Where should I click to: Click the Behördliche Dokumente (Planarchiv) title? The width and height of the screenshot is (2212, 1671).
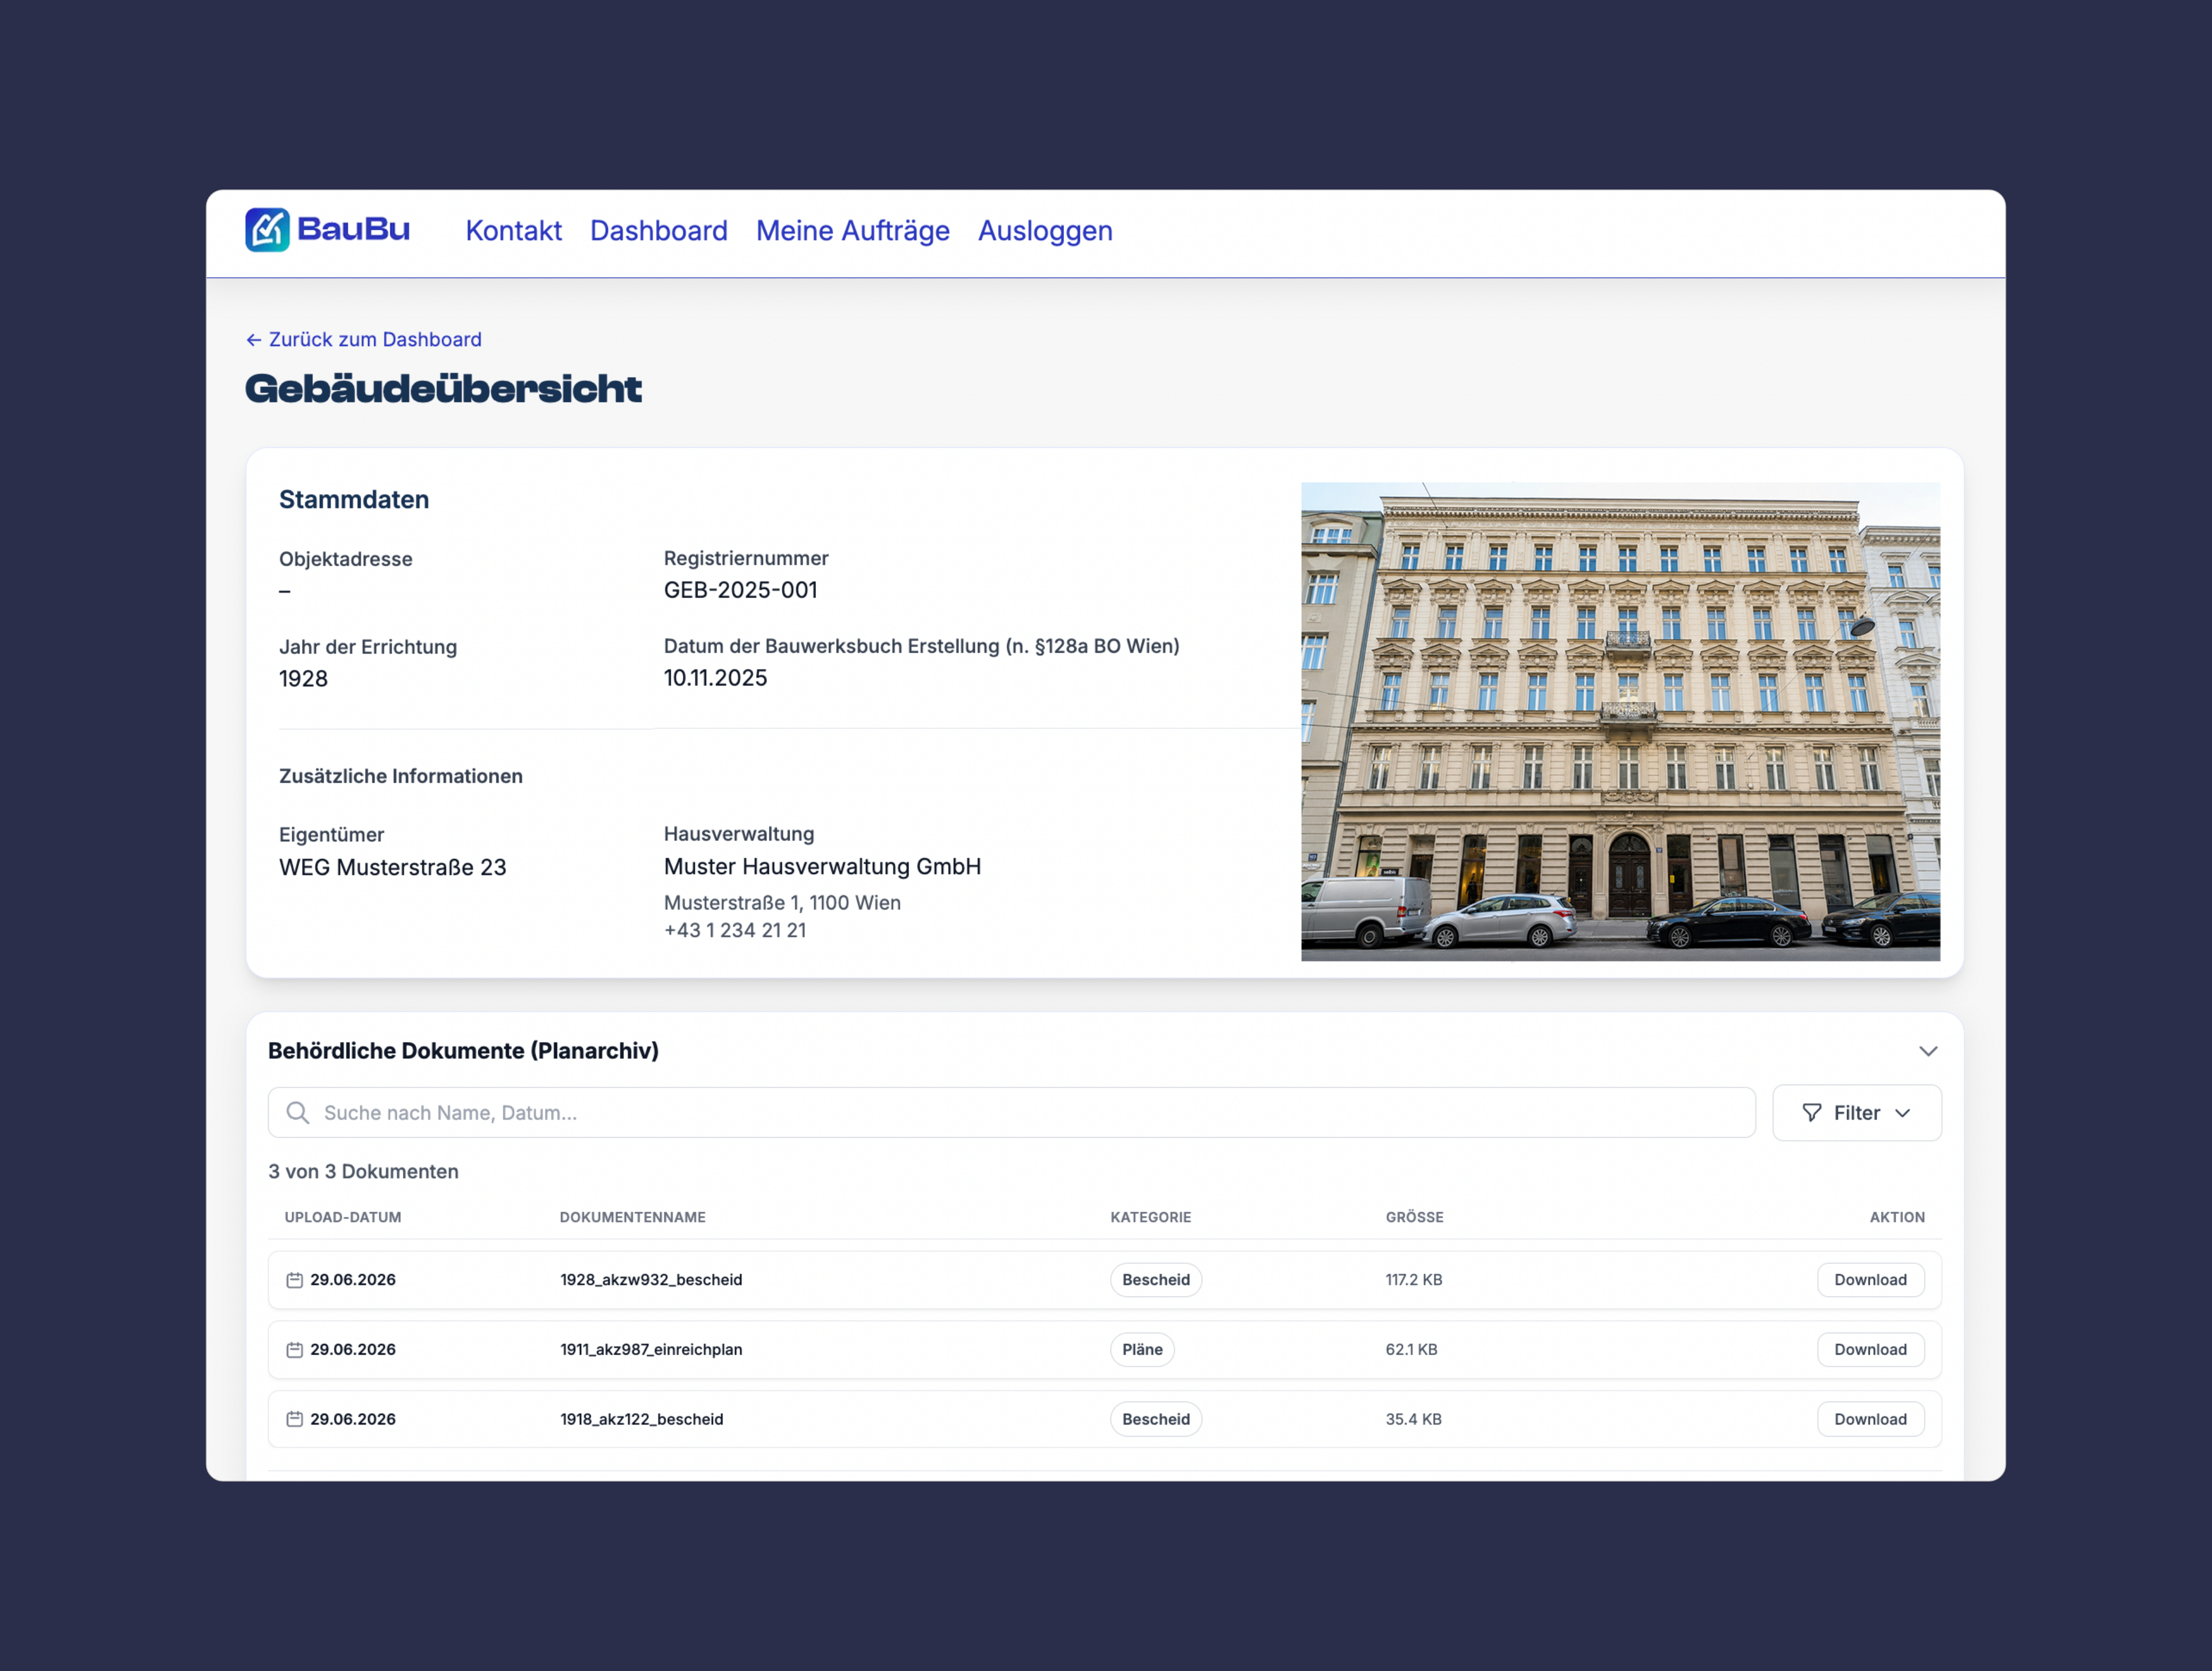(x=463, y=1051)
